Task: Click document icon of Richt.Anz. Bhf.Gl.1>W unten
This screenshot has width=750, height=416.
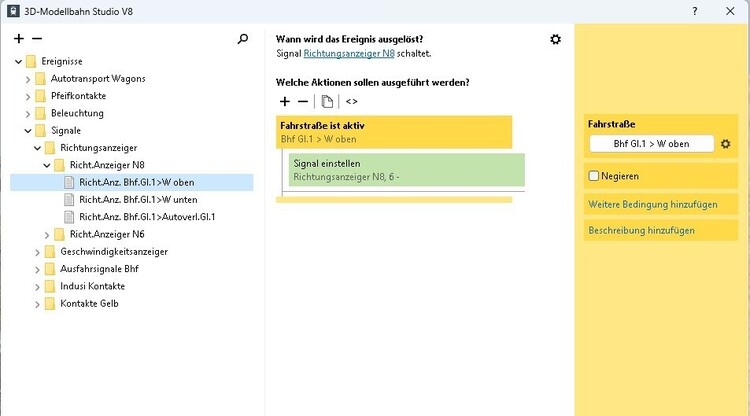Action: pos(69,200)
